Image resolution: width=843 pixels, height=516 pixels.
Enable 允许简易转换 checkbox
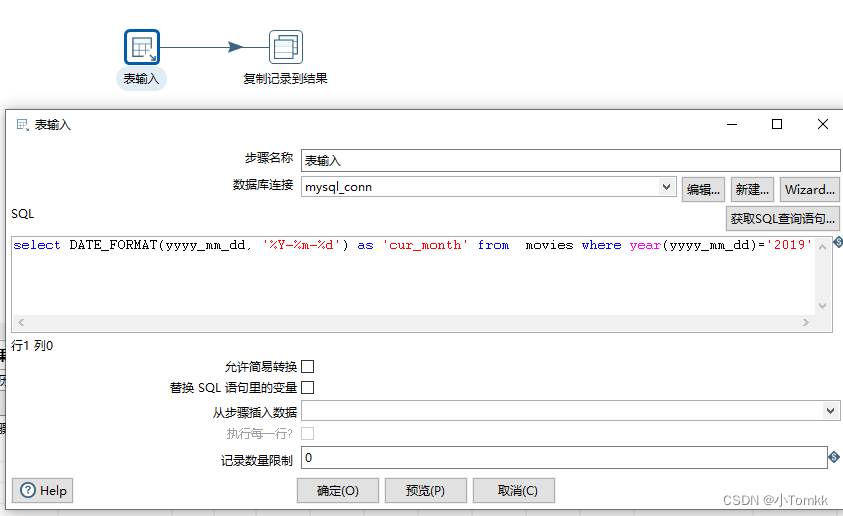[x=308, y=367]
